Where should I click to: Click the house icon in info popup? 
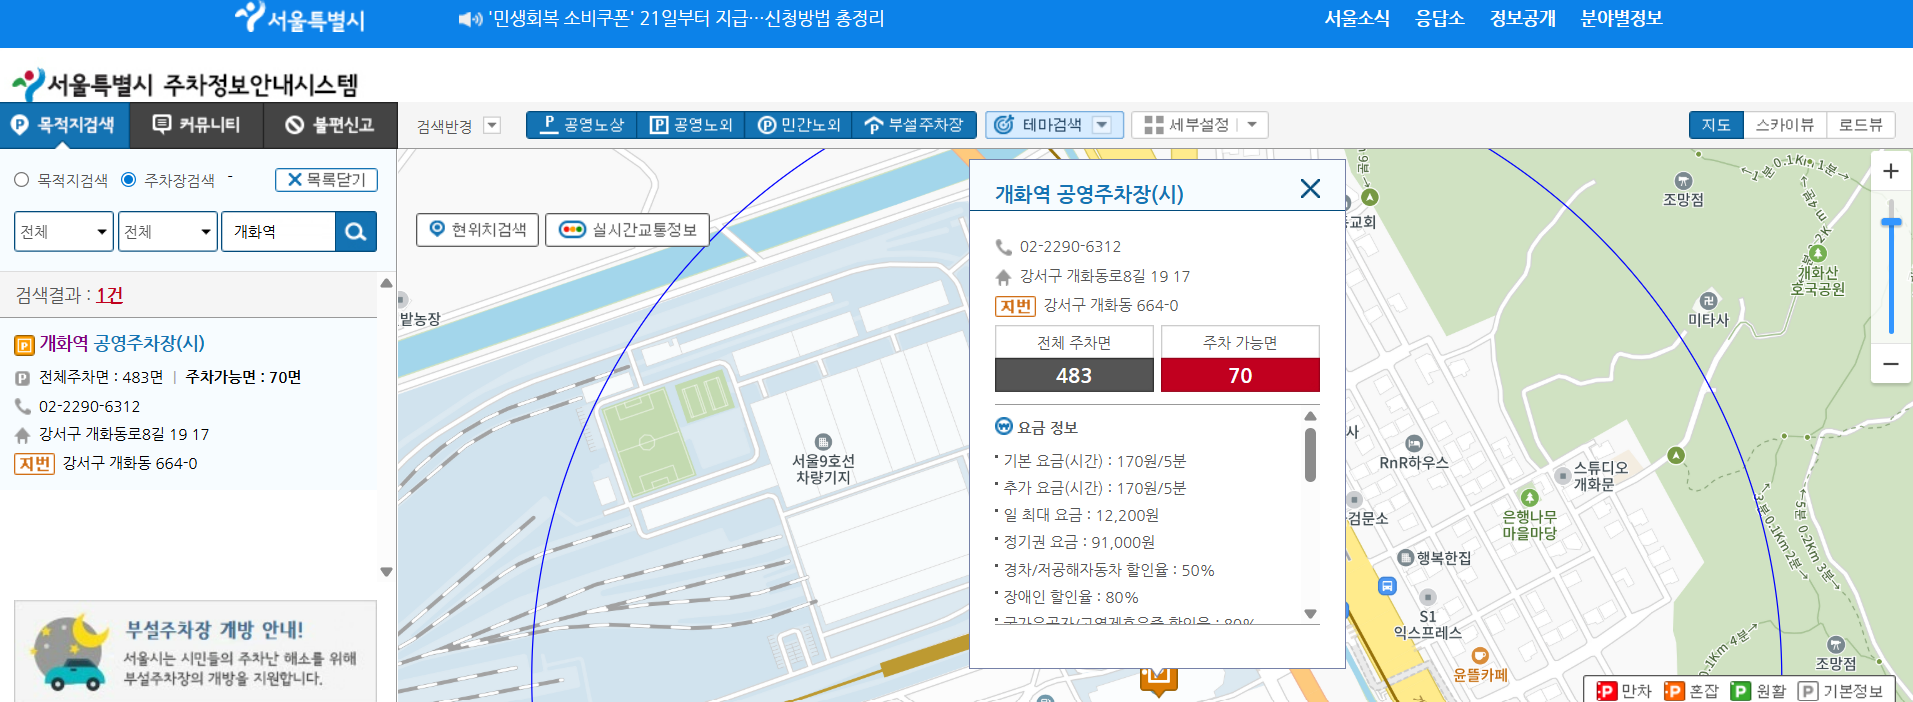1003,277
